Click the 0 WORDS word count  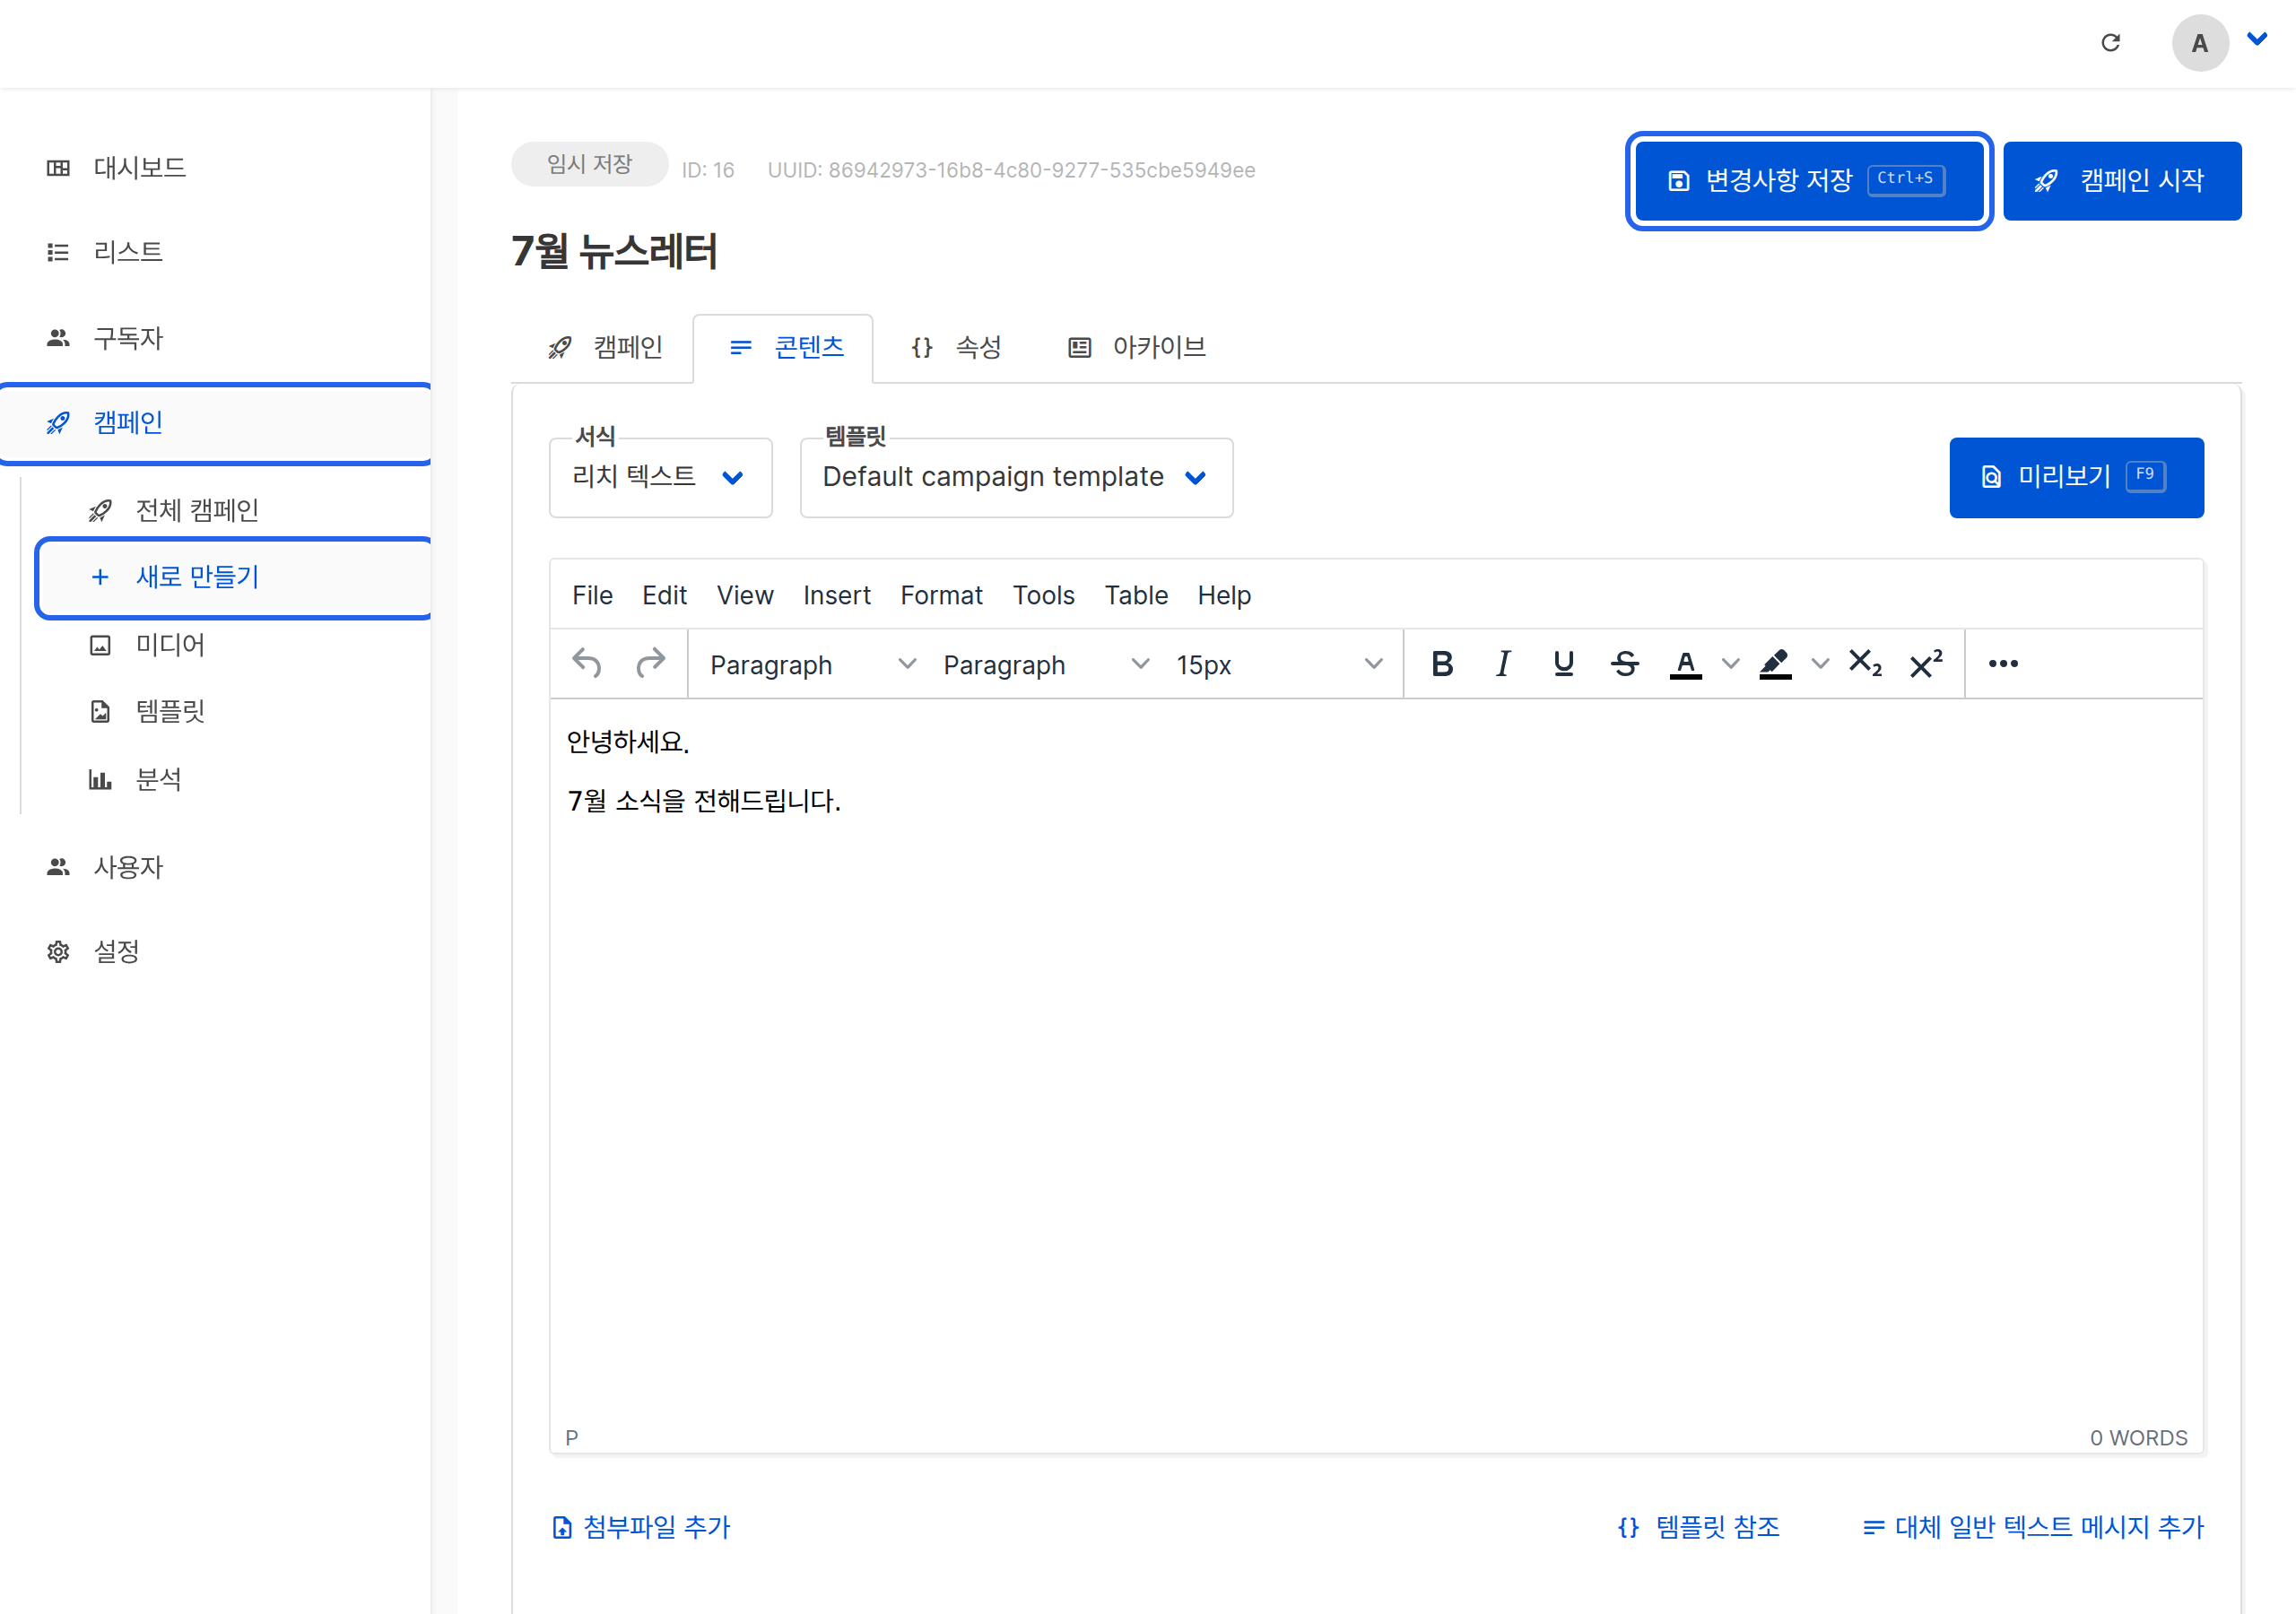[2138, 1437]
